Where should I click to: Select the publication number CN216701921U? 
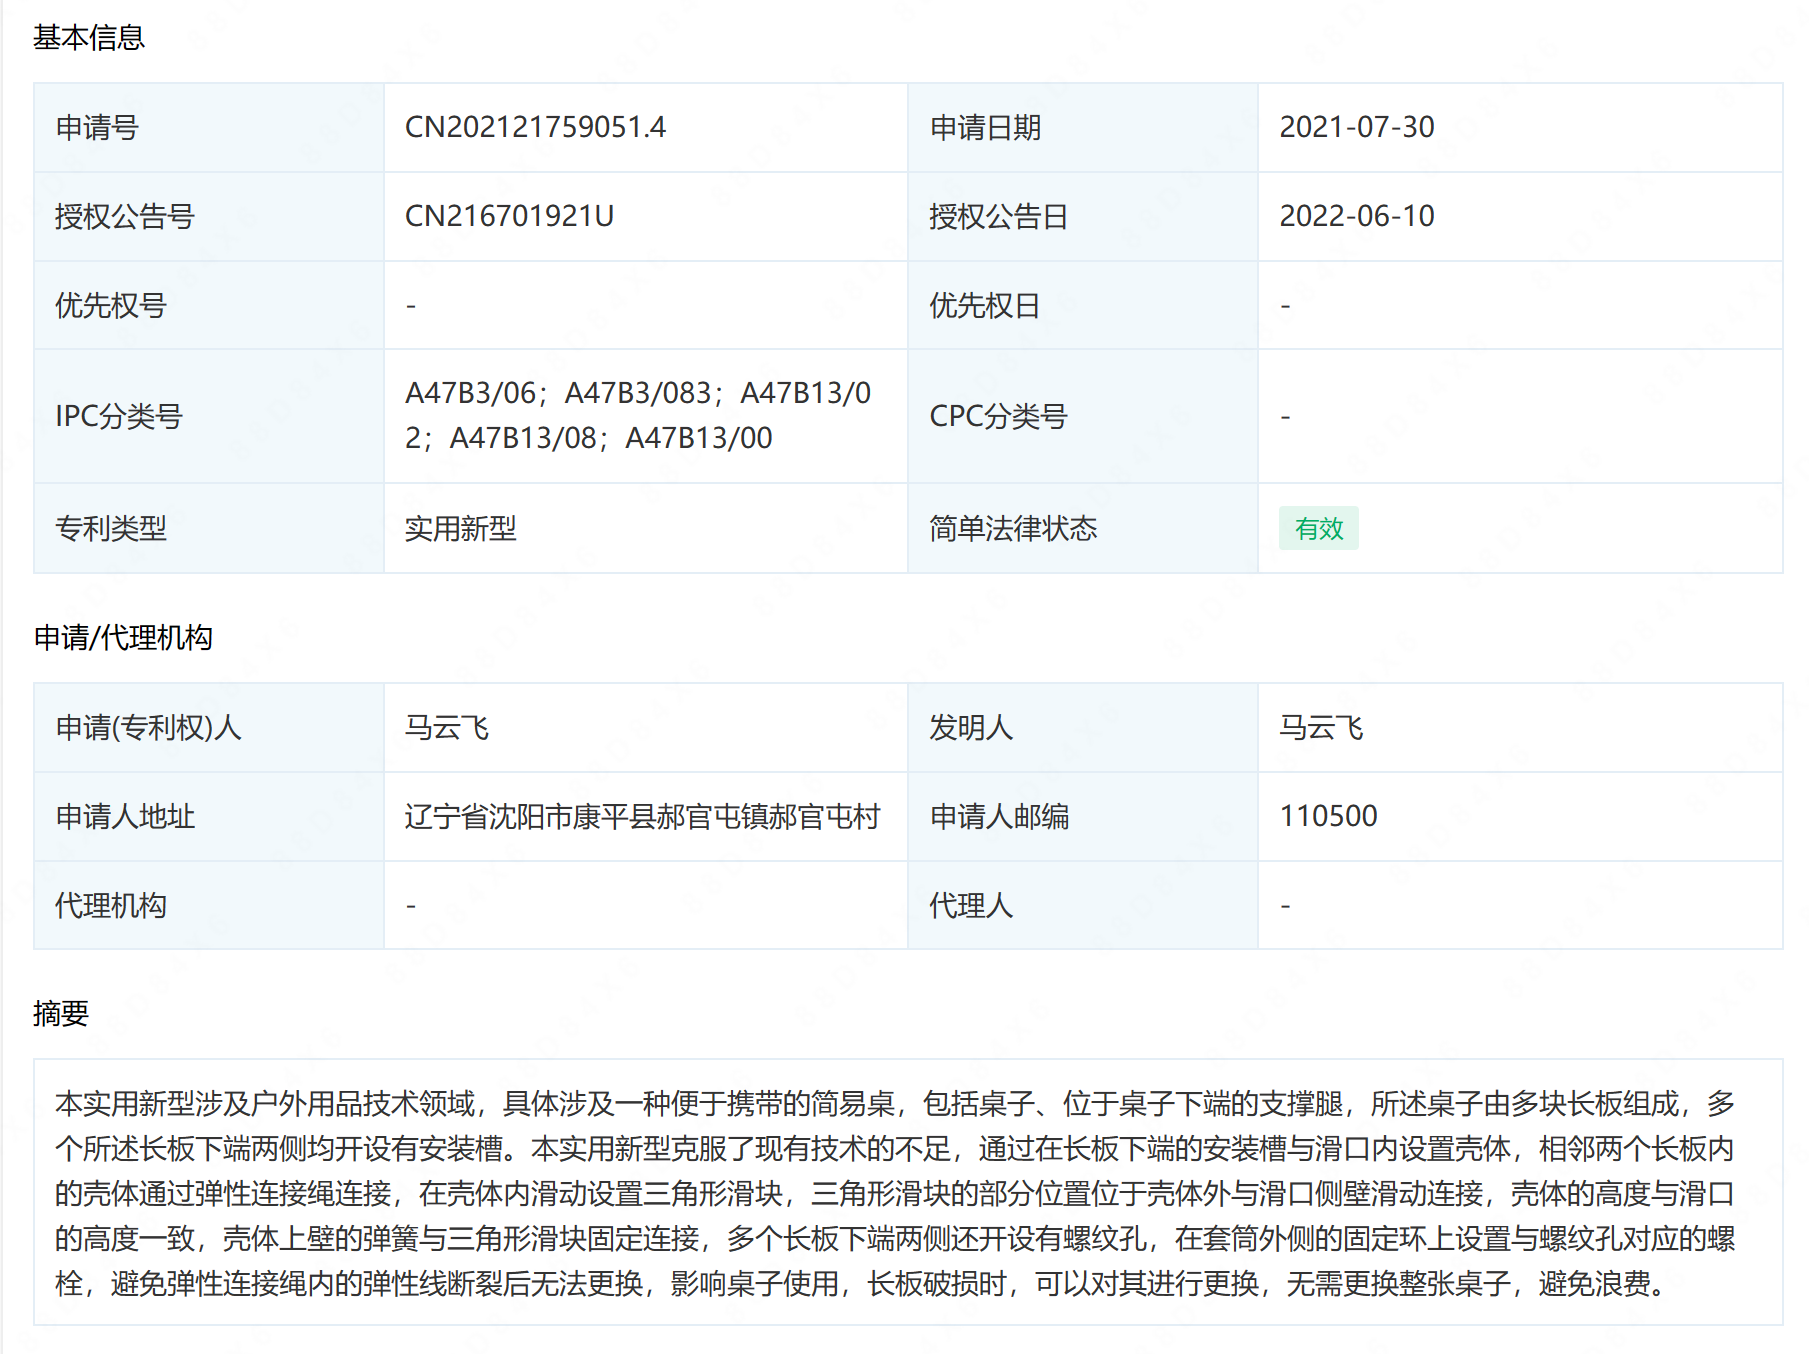point(509,216)
